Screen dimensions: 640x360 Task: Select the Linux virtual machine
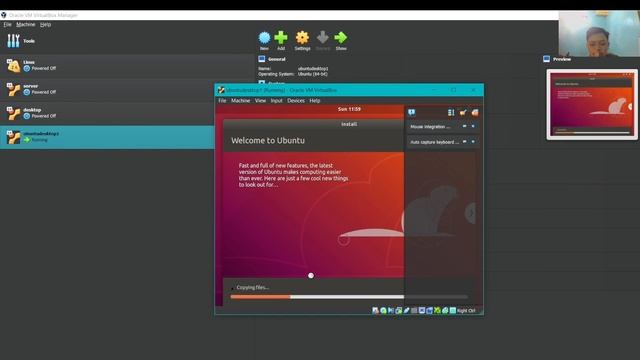coord(127,65)
